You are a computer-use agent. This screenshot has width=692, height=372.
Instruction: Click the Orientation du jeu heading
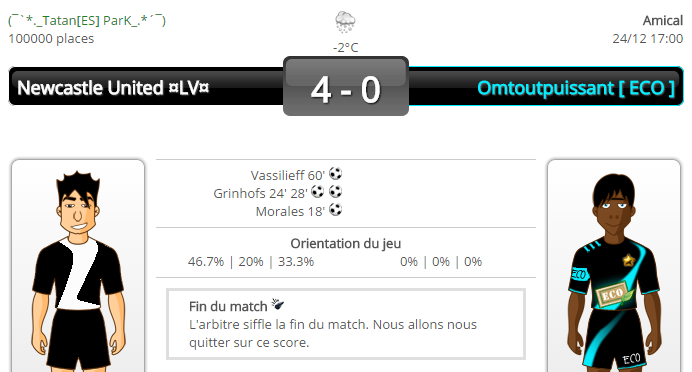(x=346, y=244)
